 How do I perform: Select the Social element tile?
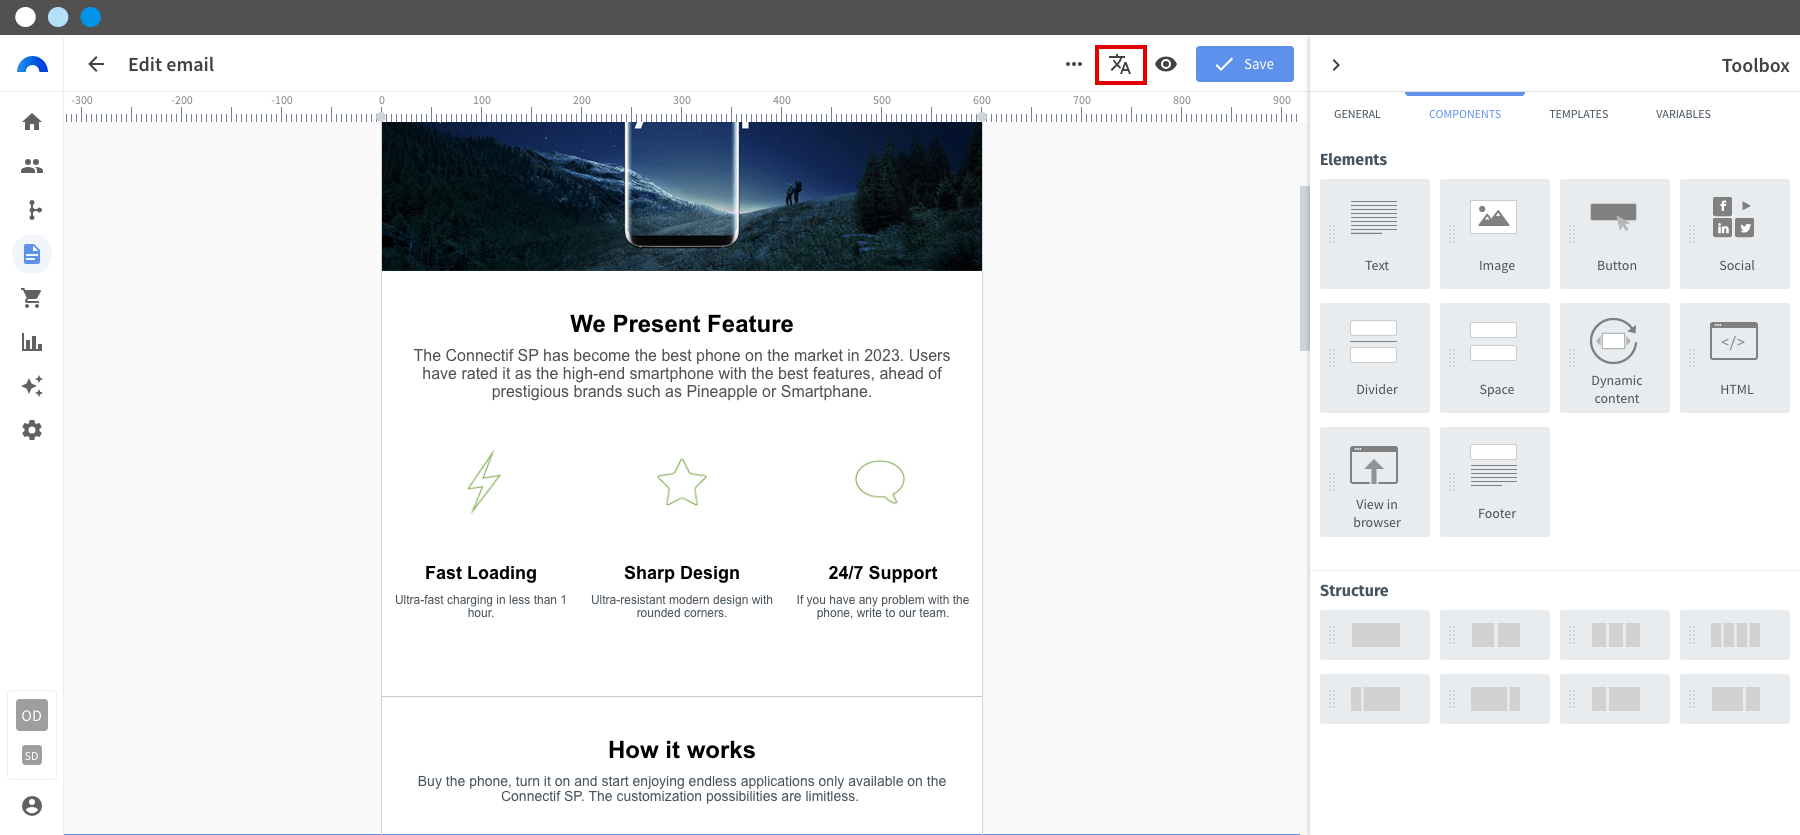1735,234
